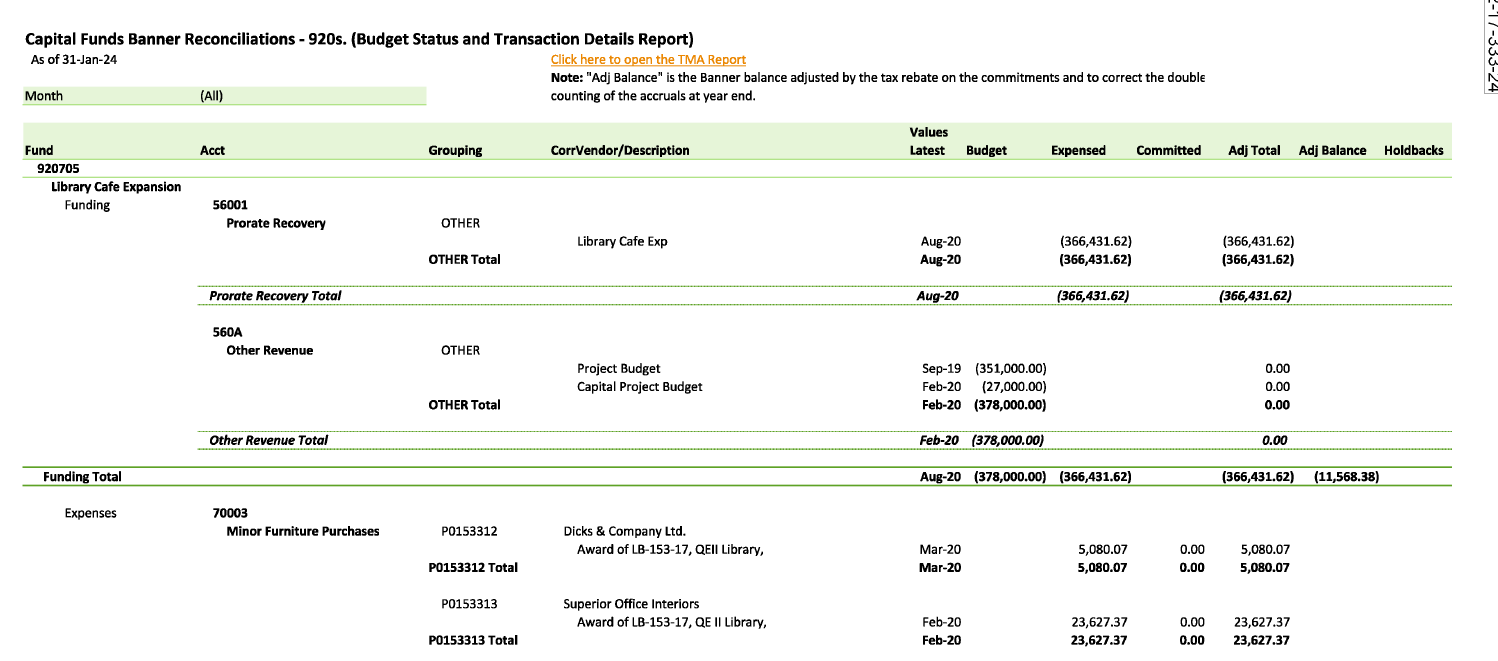
Task: Click the Holdbacks column header
Action: (x=1414, y=151)
